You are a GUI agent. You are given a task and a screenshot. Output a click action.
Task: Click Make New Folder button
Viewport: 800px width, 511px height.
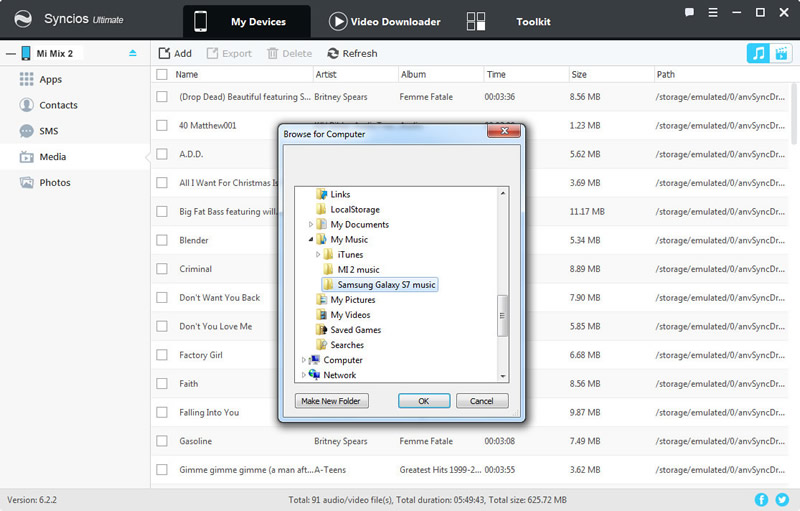coord(331,401)
